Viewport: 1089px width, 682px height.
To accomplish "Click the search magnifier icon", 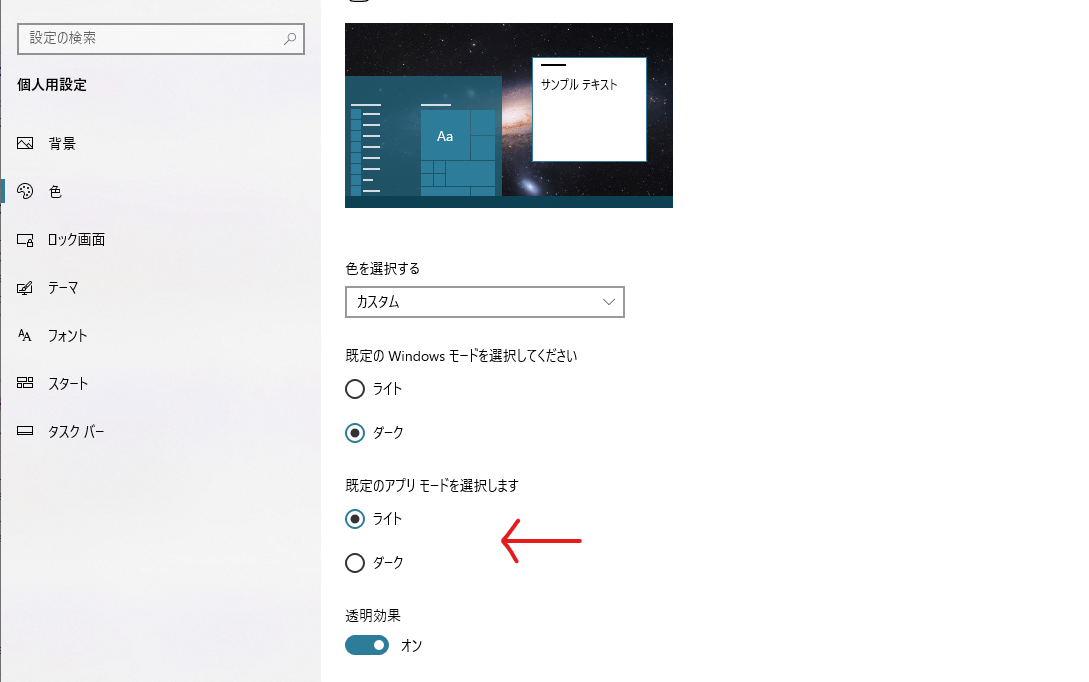I will click(x=291, y=38).
